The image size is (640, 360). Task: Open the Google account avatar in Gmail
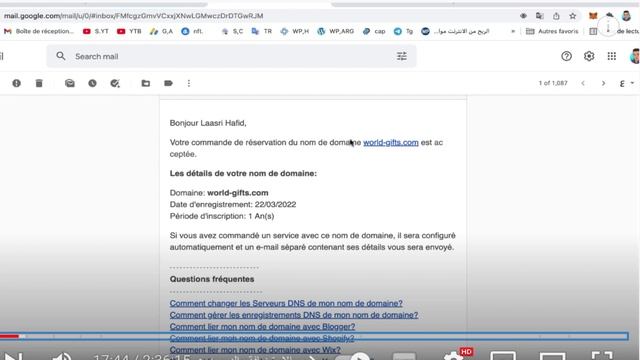pos(635,56)
